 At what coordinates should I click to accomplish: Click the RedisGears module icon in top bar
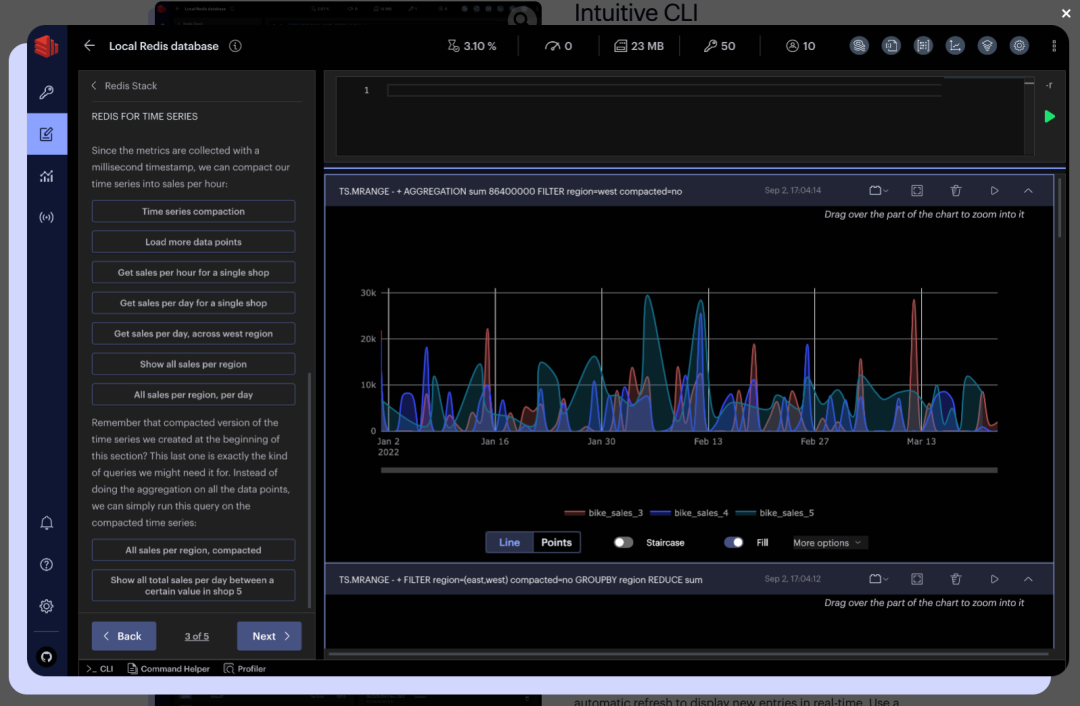click(1019, 45)
